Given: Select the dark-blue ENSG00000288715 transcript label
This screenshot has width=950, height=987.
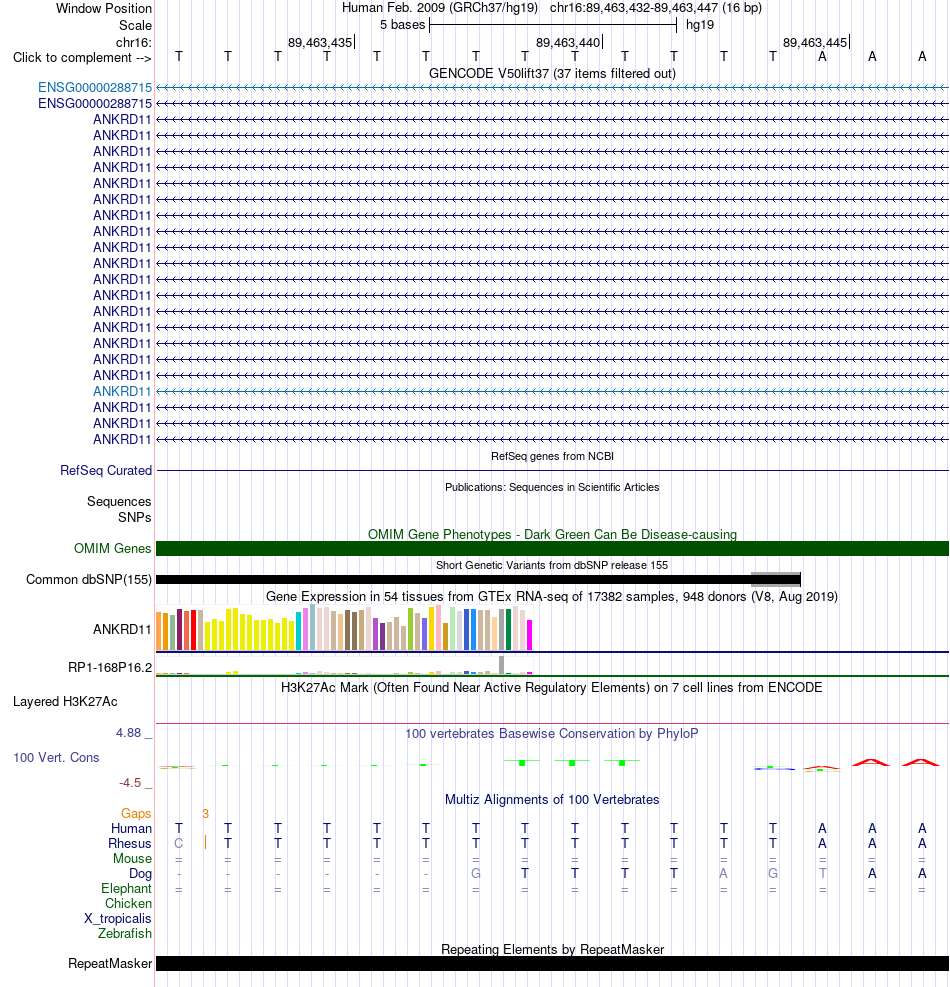Looking at the screenshot, I should click(94, 103).
